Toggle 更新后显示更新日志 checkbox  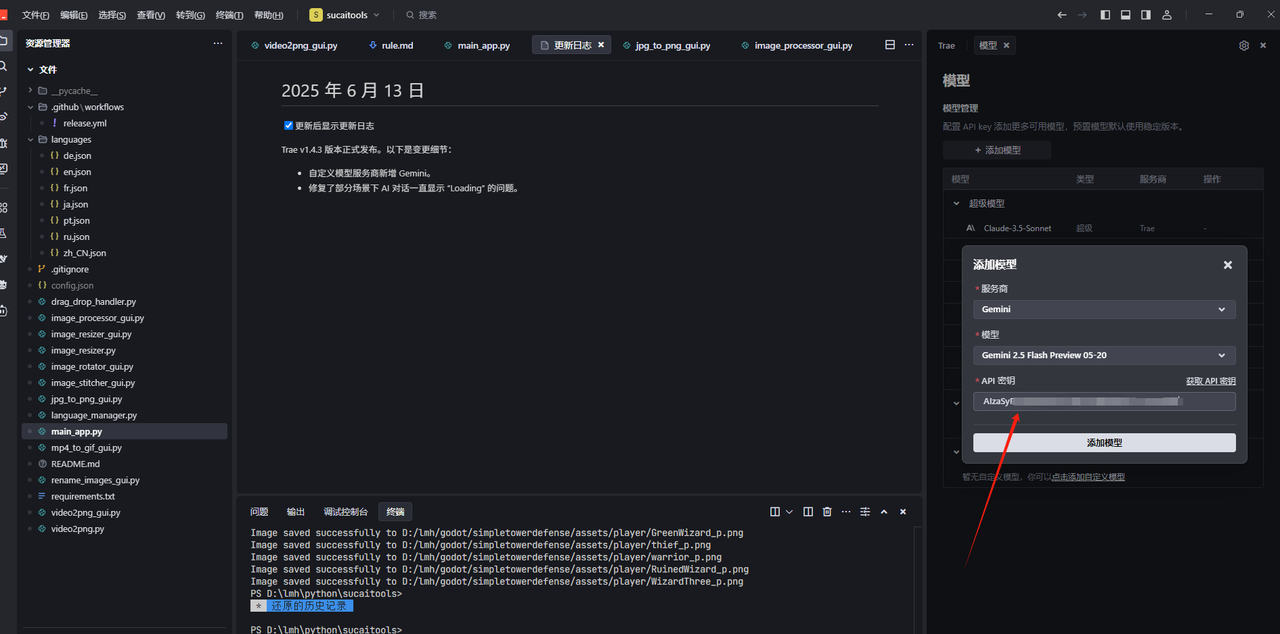coord(289,125)
